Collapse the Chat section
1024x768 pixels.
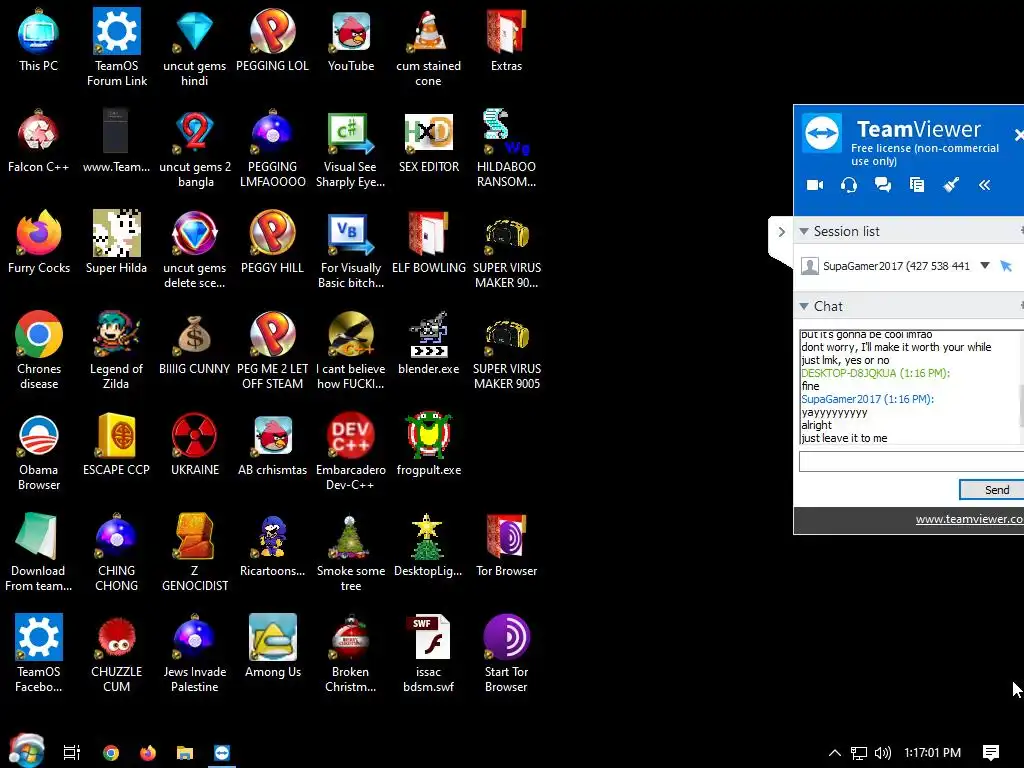[x=804, y=306]
